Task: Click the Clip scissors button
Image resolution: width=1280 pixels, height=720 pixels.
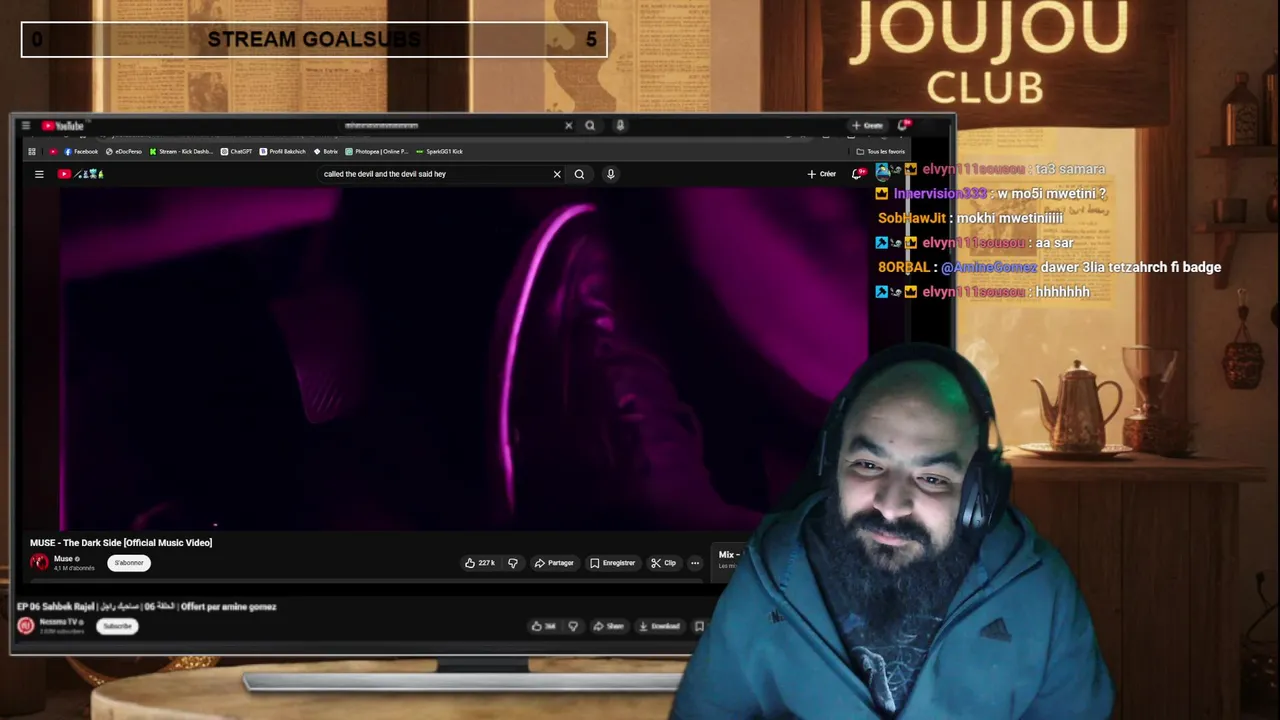Action: point(663,563)
